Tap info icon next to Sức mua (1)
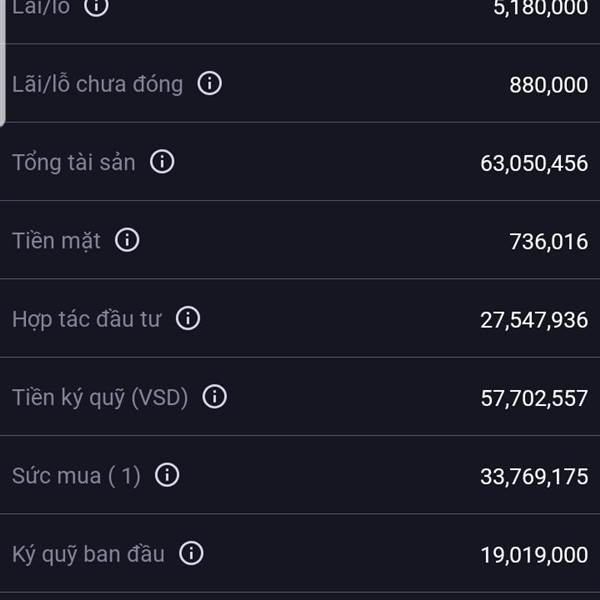600x600 pixels. [167, 475]
